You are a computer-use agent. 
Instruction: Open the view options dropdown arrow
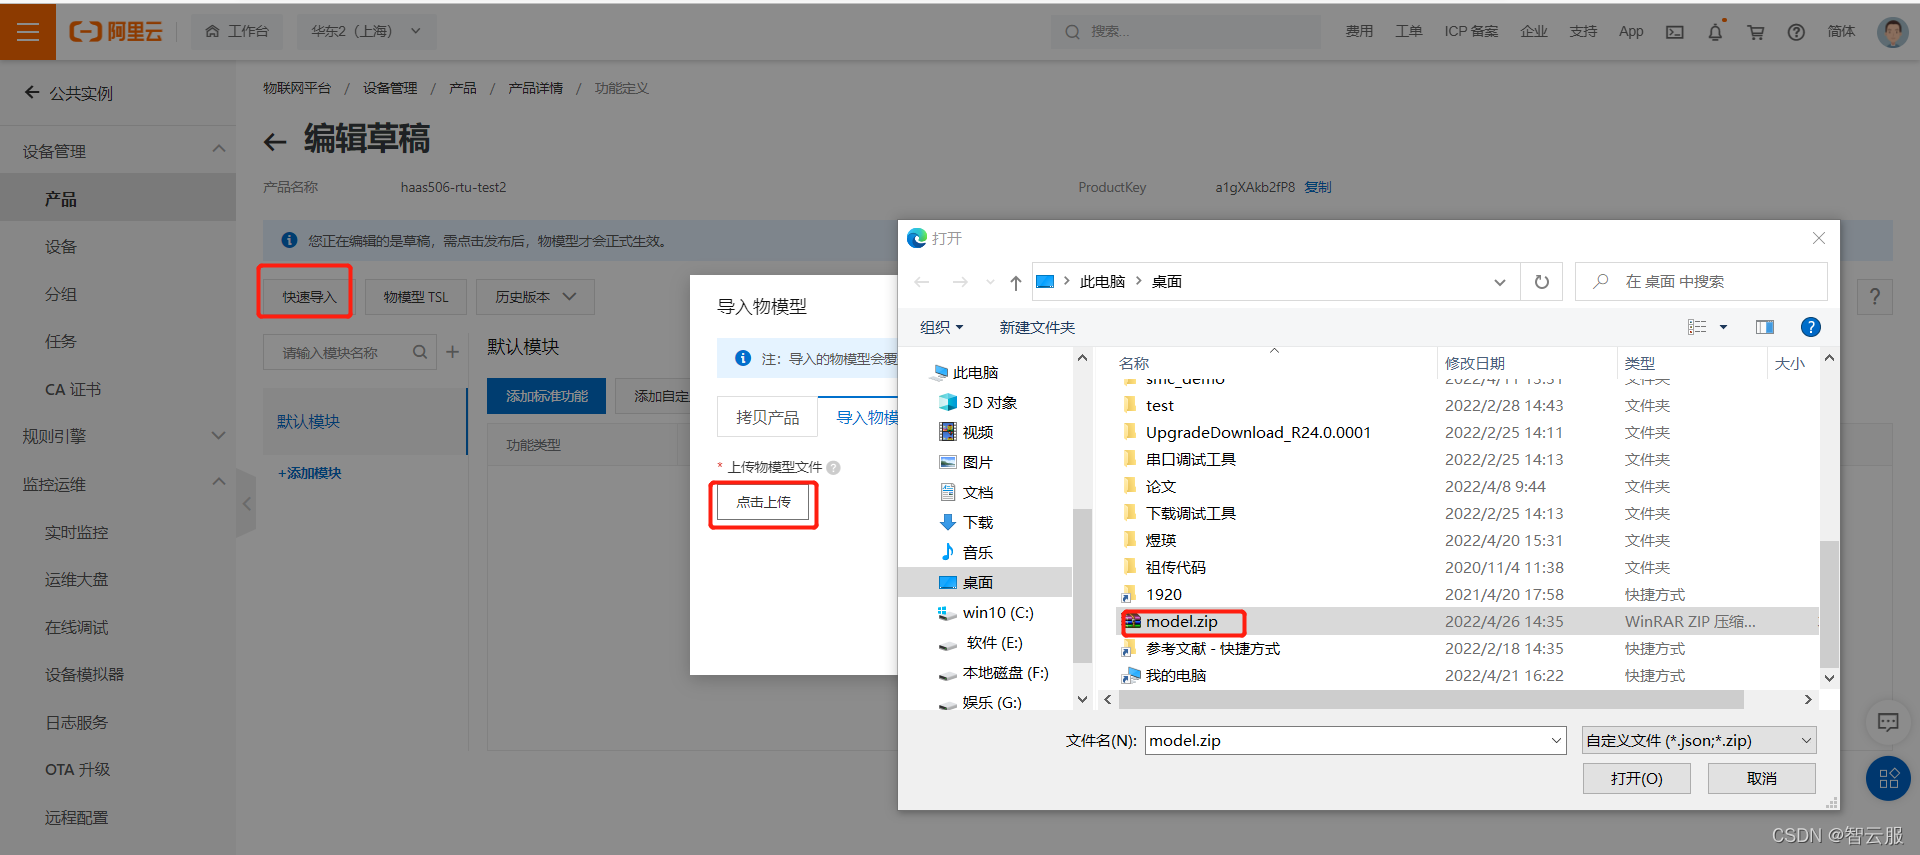1723,327
